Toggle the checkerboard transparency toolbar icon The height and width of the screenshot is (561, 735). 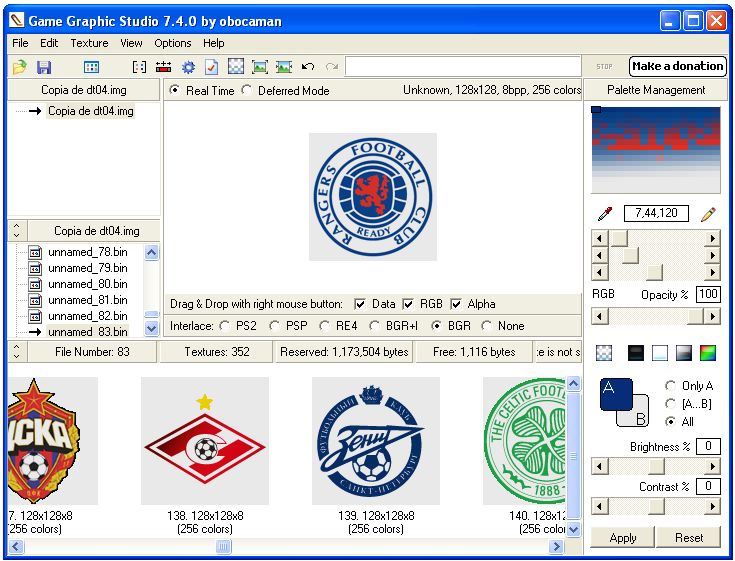(236, 67)
